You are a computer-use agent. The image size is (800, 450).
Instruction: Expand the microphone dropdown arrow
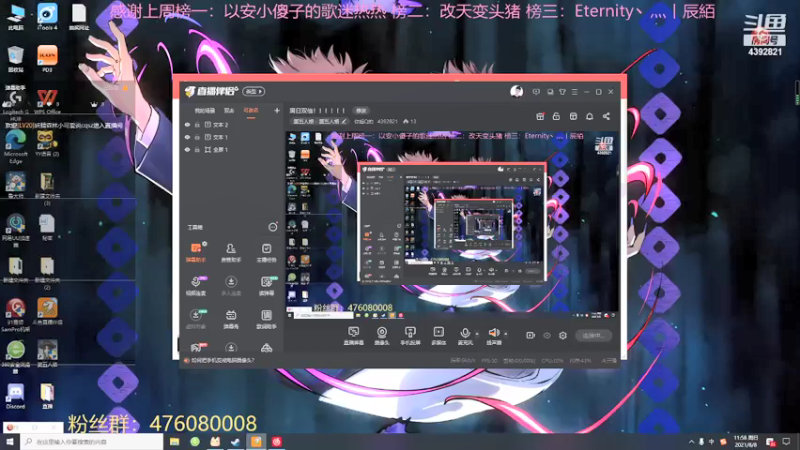coord(477,334)
